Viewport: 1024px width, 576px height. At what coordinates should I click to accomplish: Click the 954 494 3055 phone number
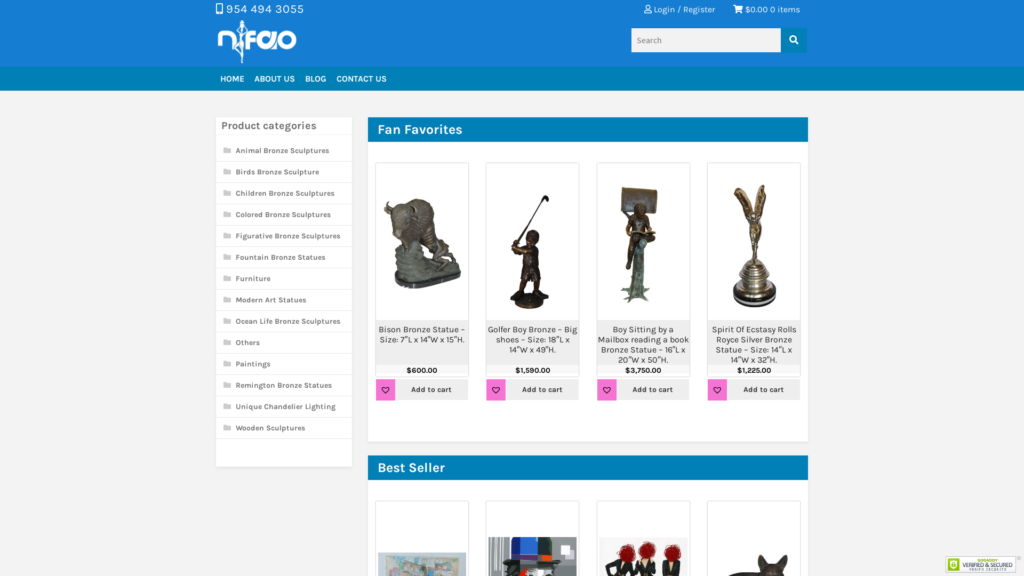[264, 9]
